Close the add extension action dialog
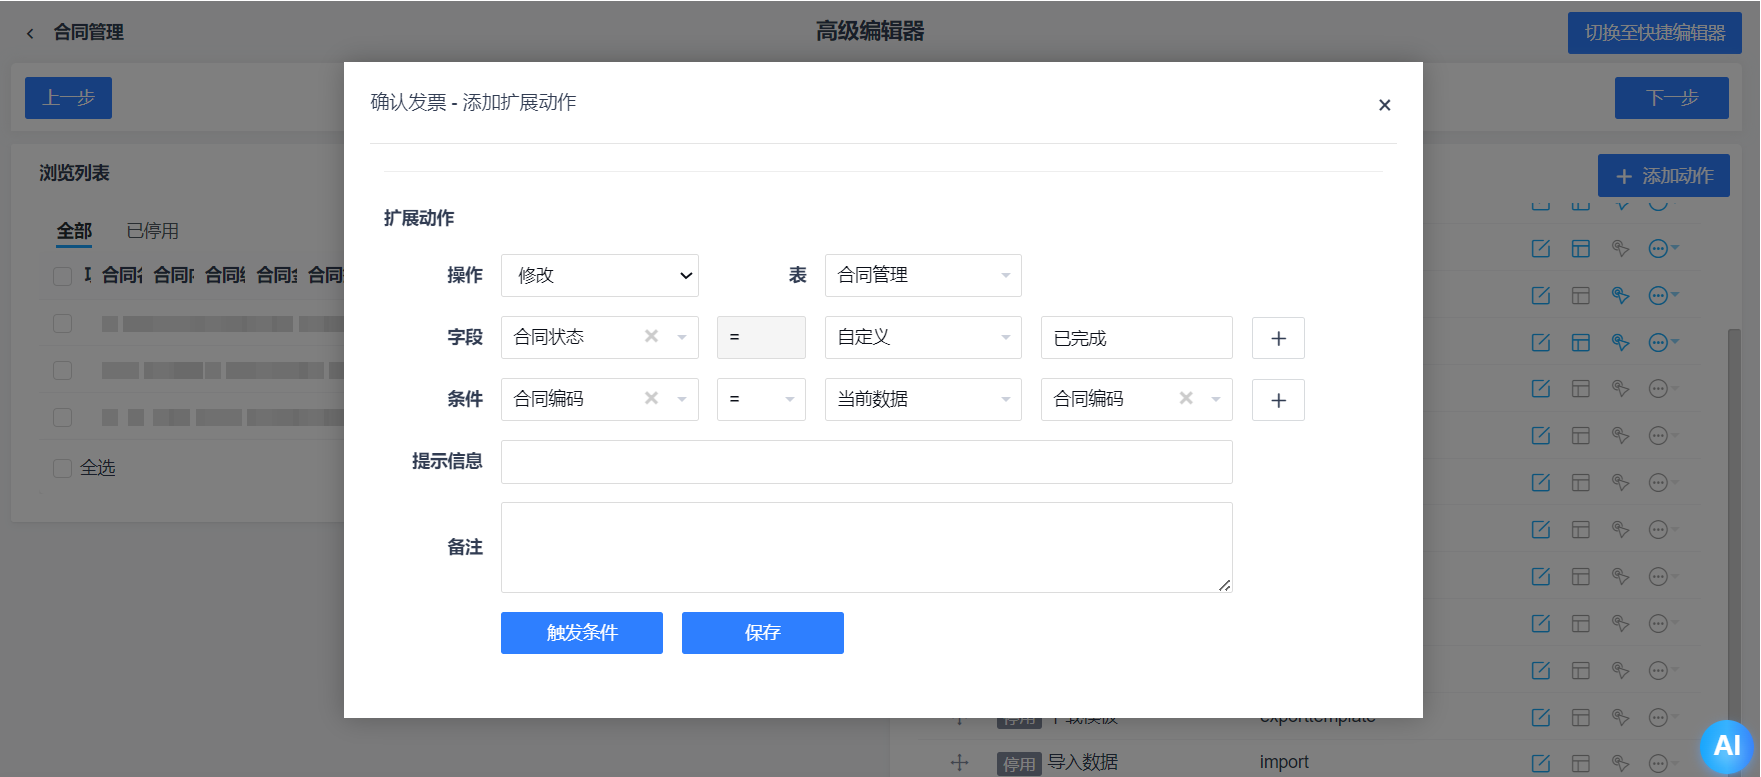Screen dimensions: 1761x777 click(x=1384, y=105)
